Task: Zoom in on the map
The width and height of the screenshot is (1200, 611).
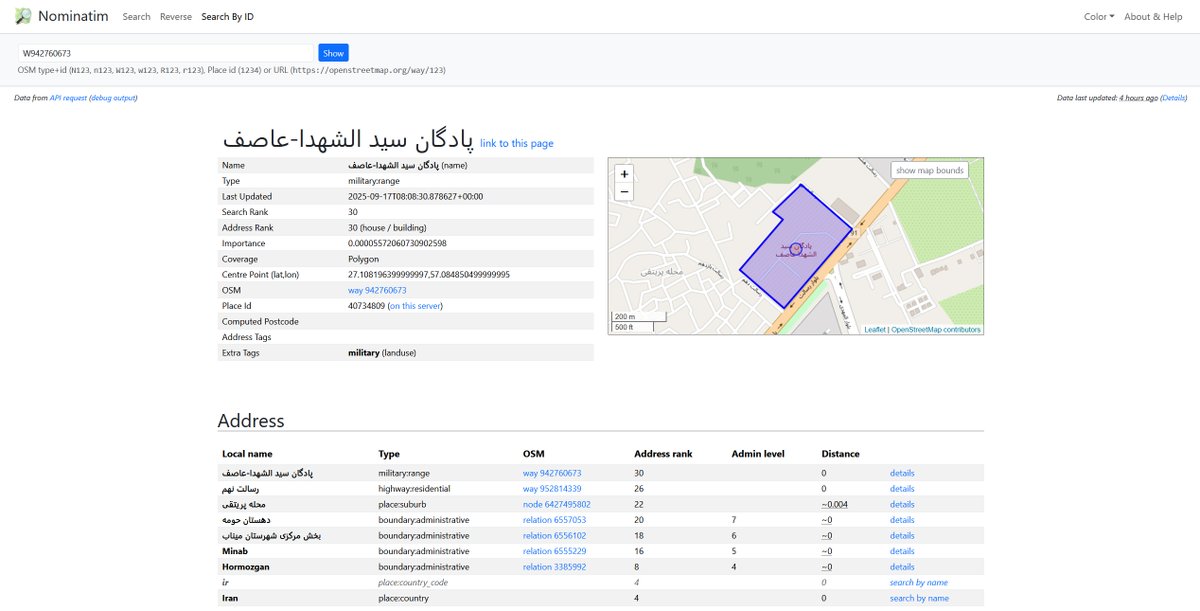Action: (624, 174)
